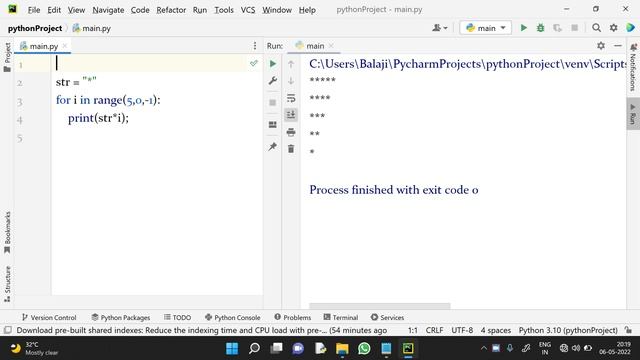This screenshot has width=640, height=360.
Task: Switch the Python 3.10 interpreter
Action: (568, 330)
